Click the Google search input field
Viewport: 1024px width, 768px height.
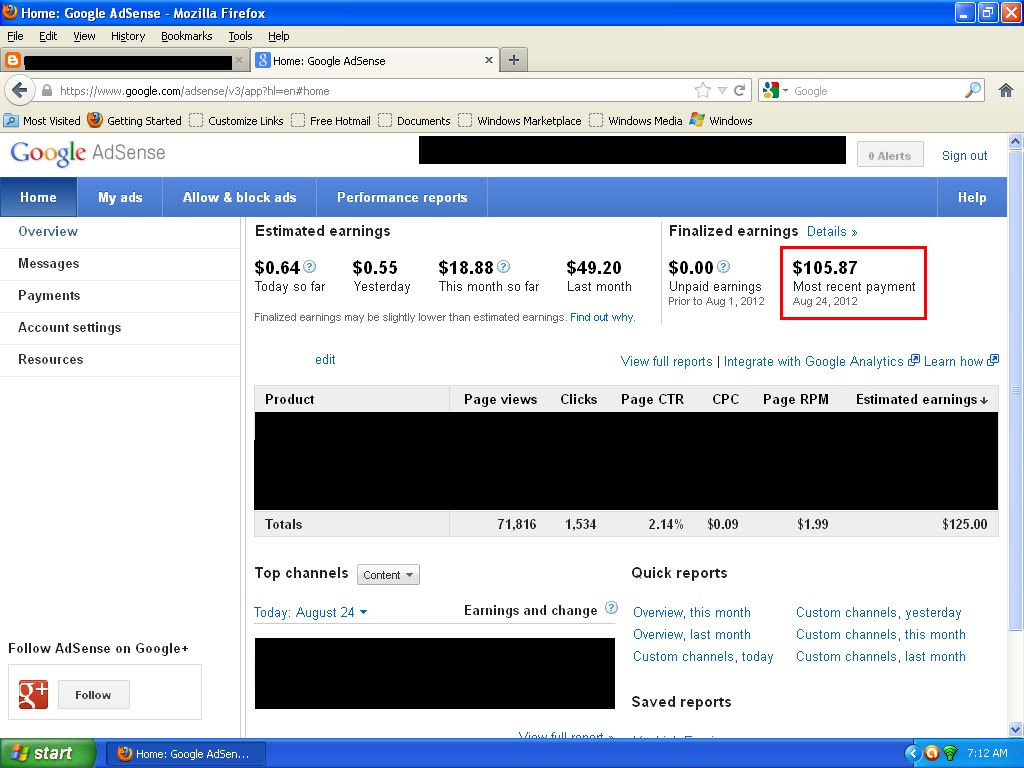pyautogui.click(x=876, y=91)
